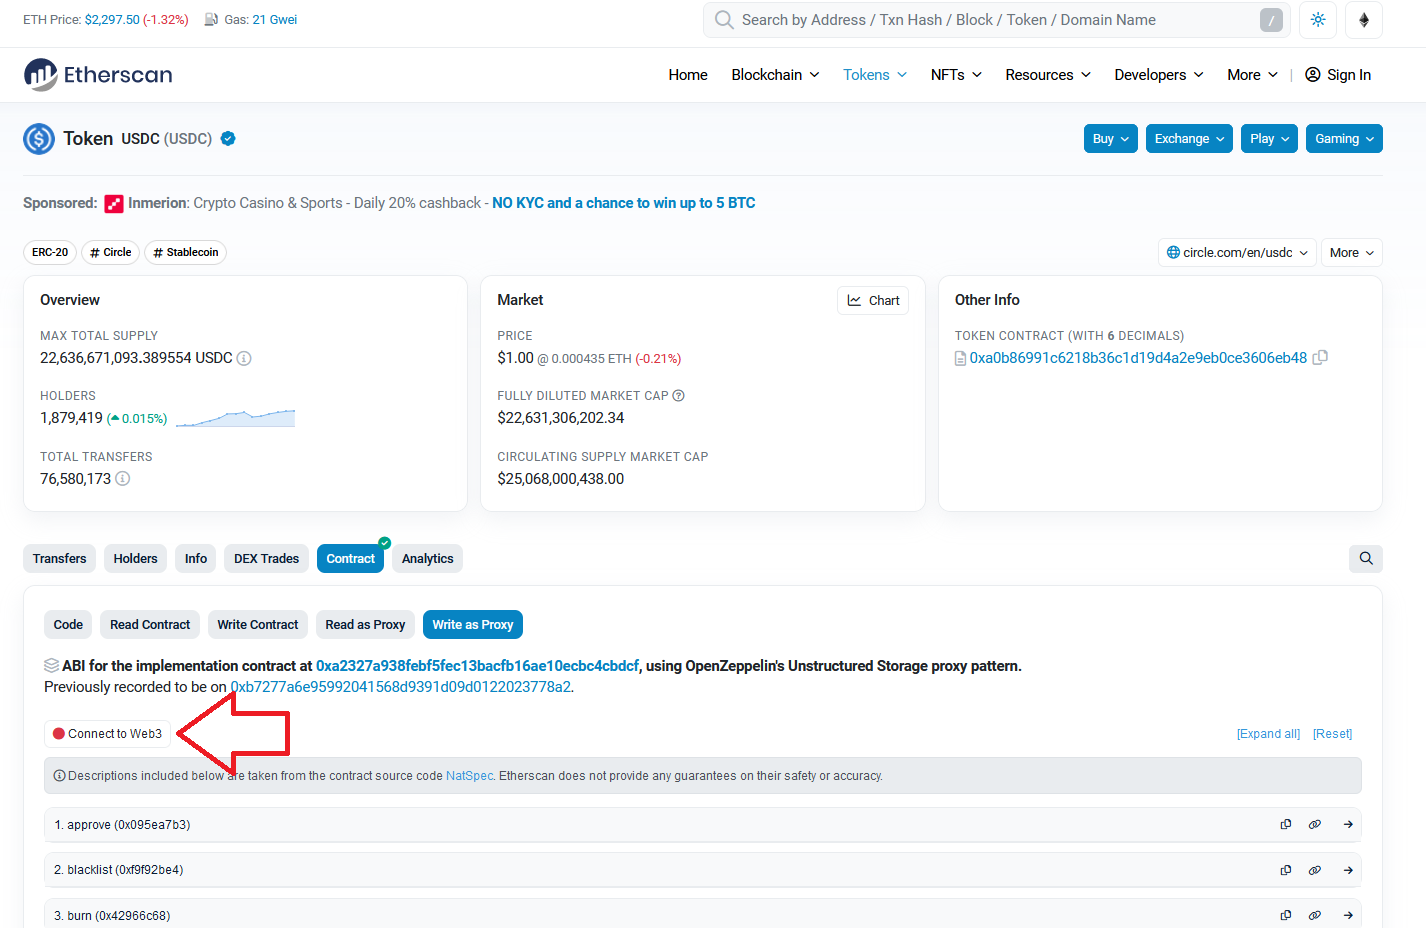Switch to the Holders tab
Viewport: 1426px width, 928px height.
(x=135, y=559)
